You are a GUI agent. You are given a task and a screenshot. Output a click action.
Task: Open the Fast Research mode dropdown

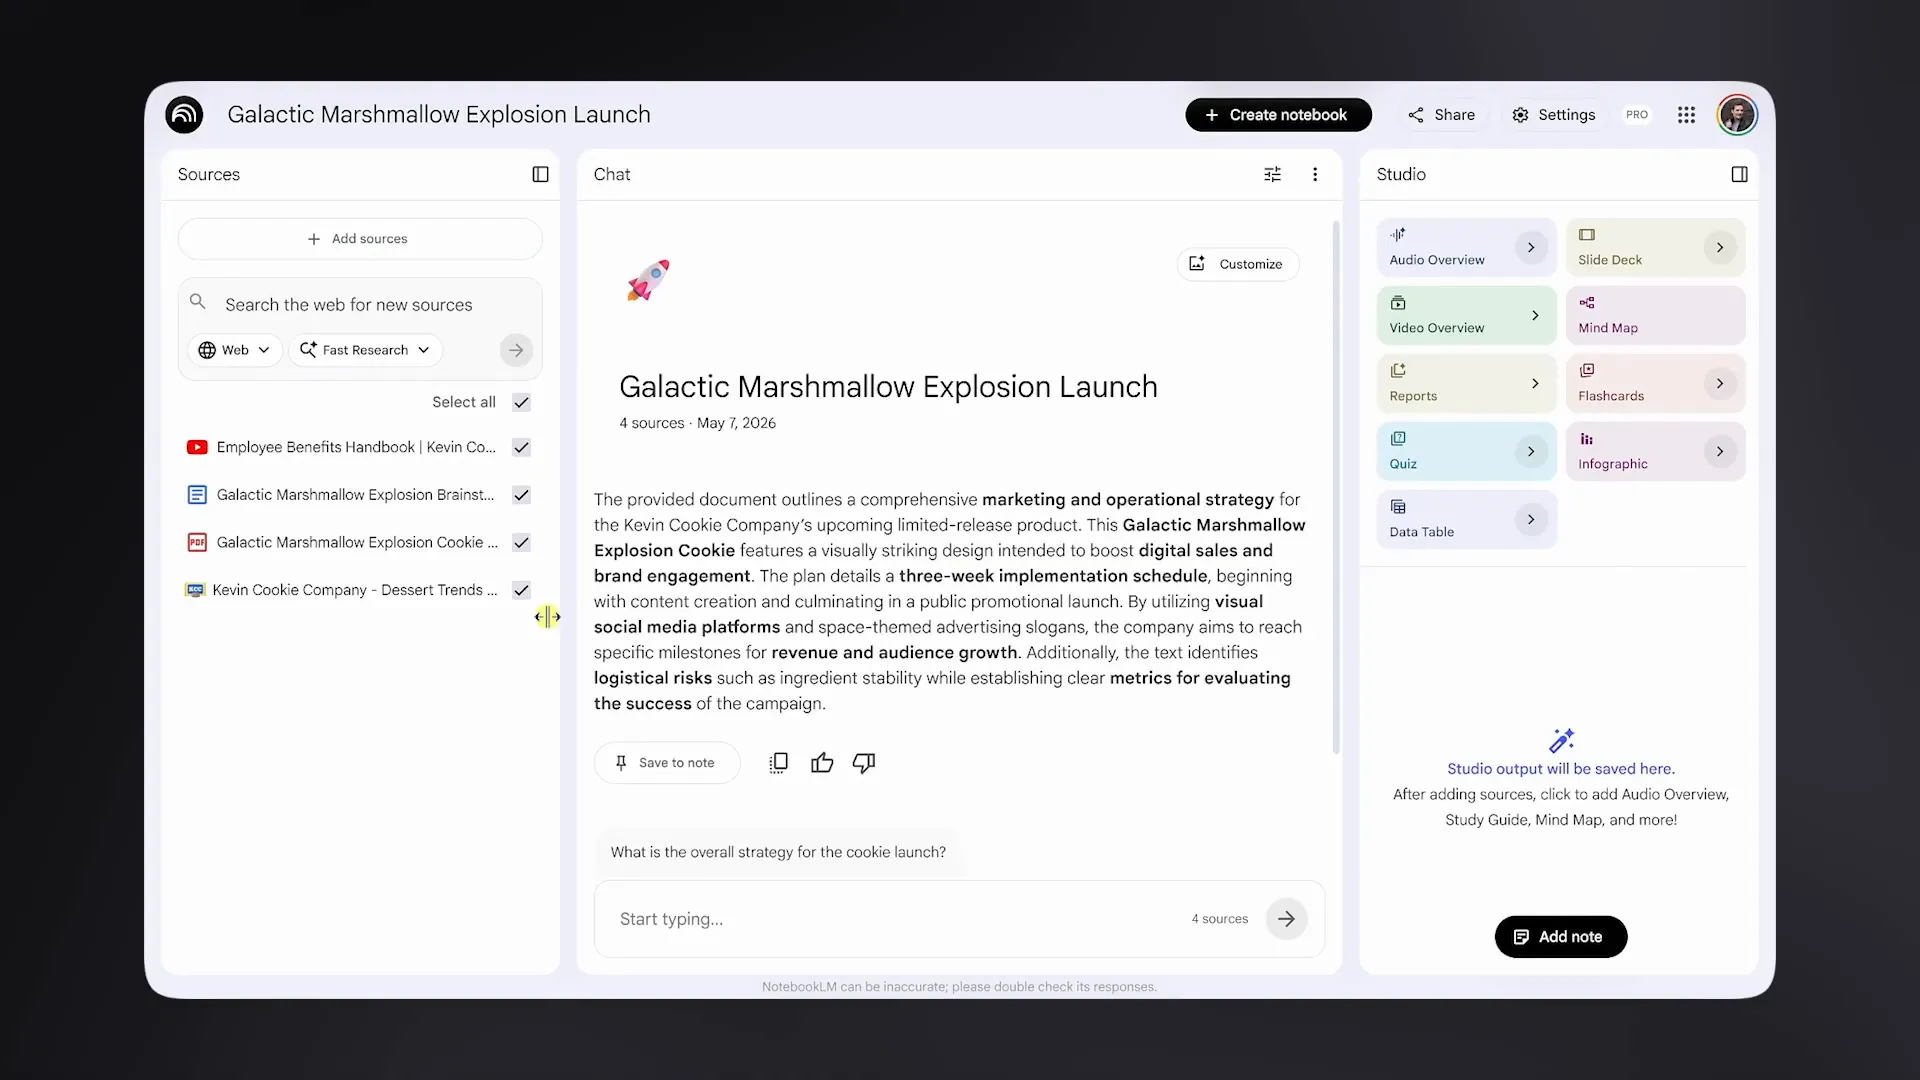click(x=365, y=350)
